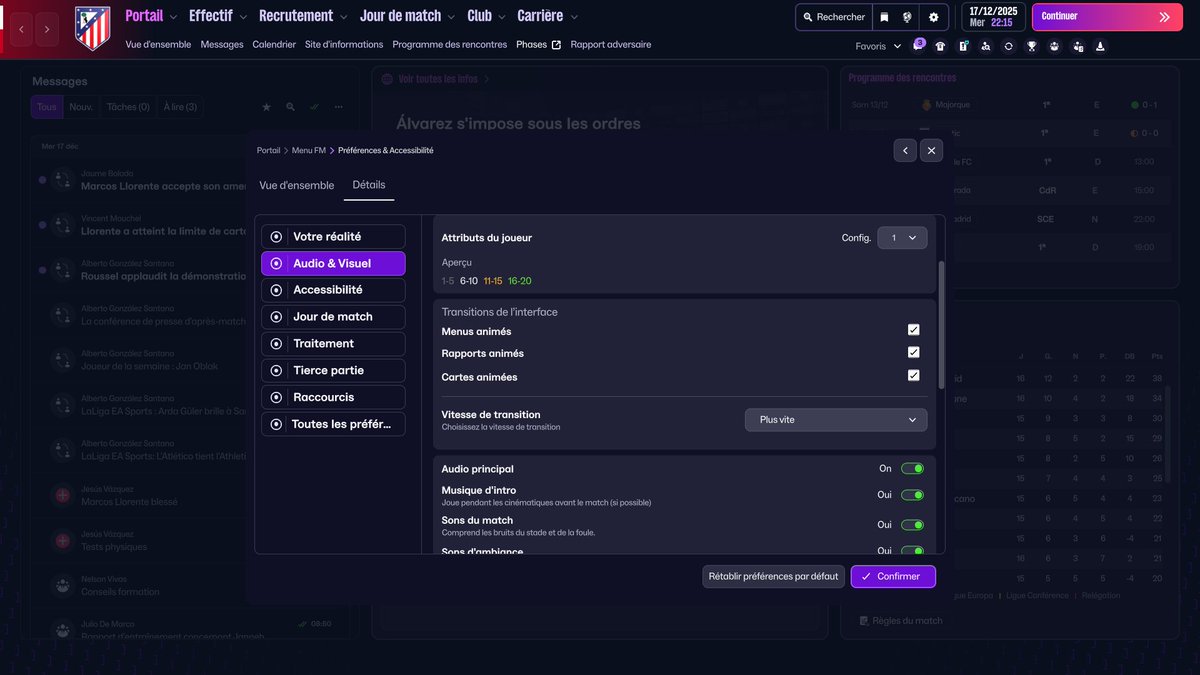Open the trophy competitions favourite icon
The width and height of the screenshot is (1200, 675).
coord(1032,46)
